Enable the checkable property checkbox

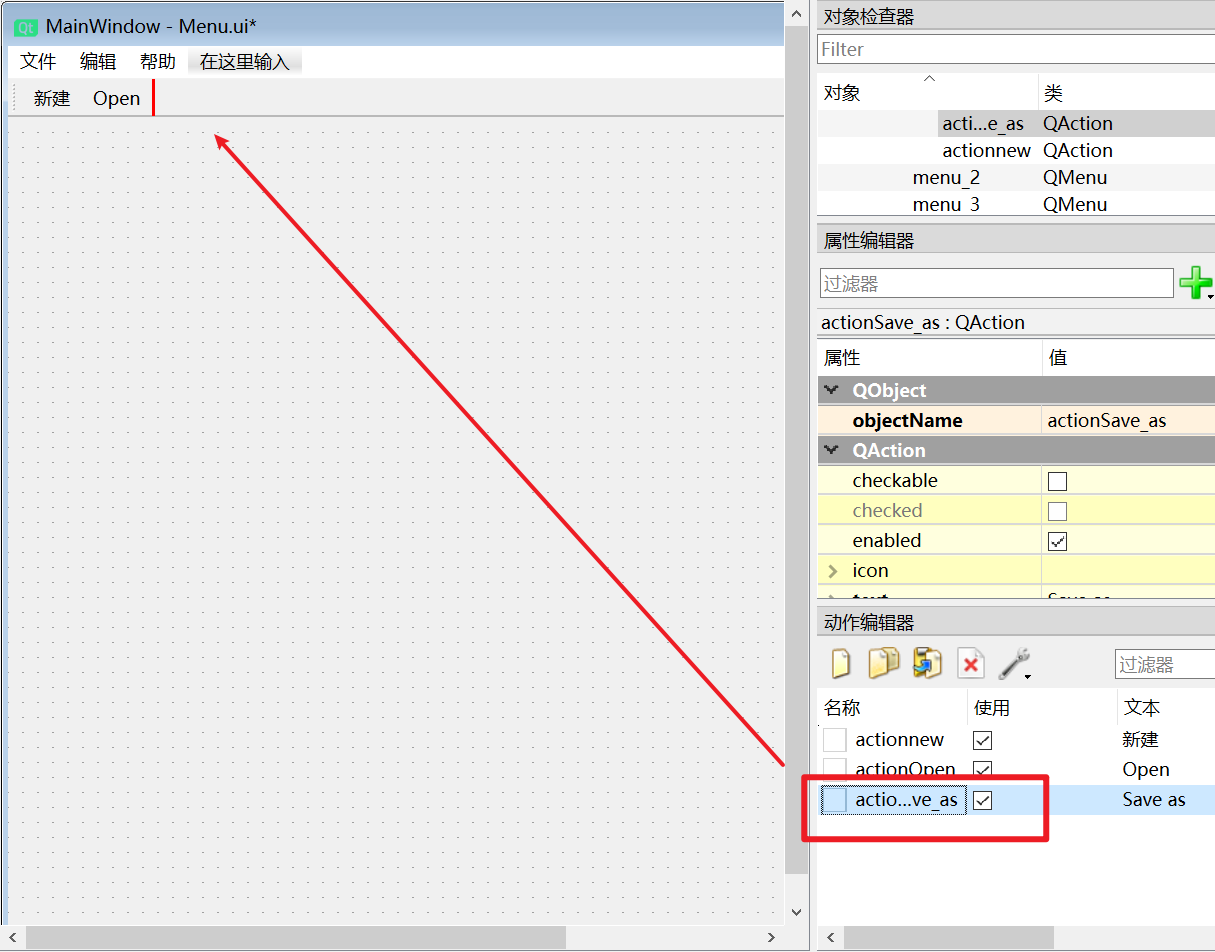(1057, 481)
